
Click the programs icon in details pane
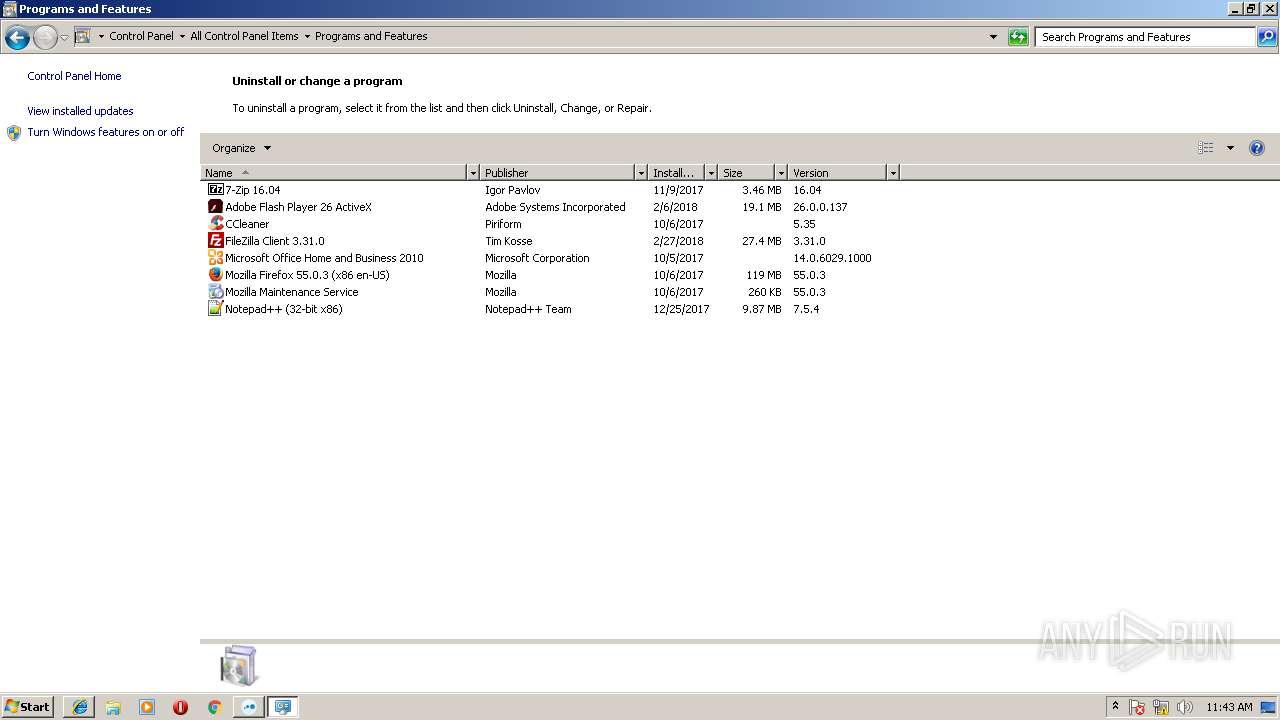click(239, 665)
